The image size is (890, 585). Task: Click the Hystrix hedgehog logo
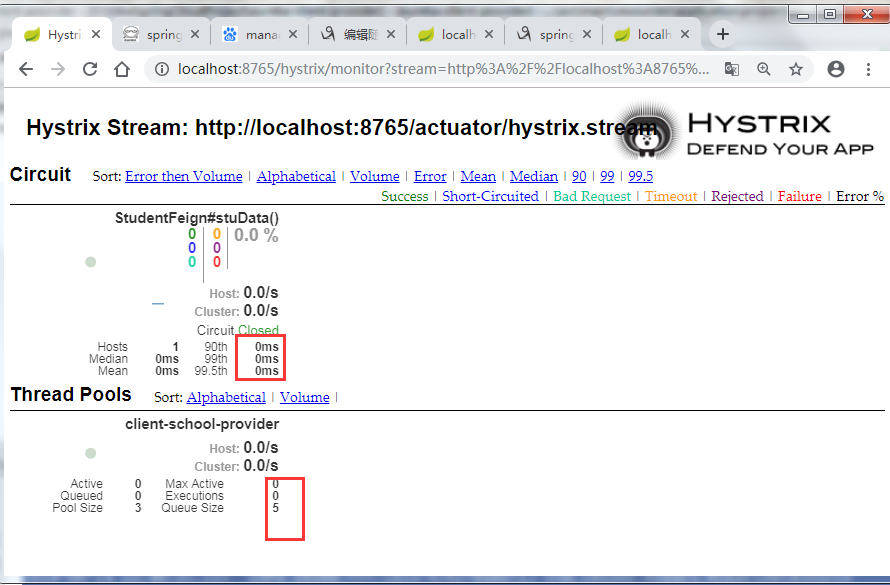(646, 131)
